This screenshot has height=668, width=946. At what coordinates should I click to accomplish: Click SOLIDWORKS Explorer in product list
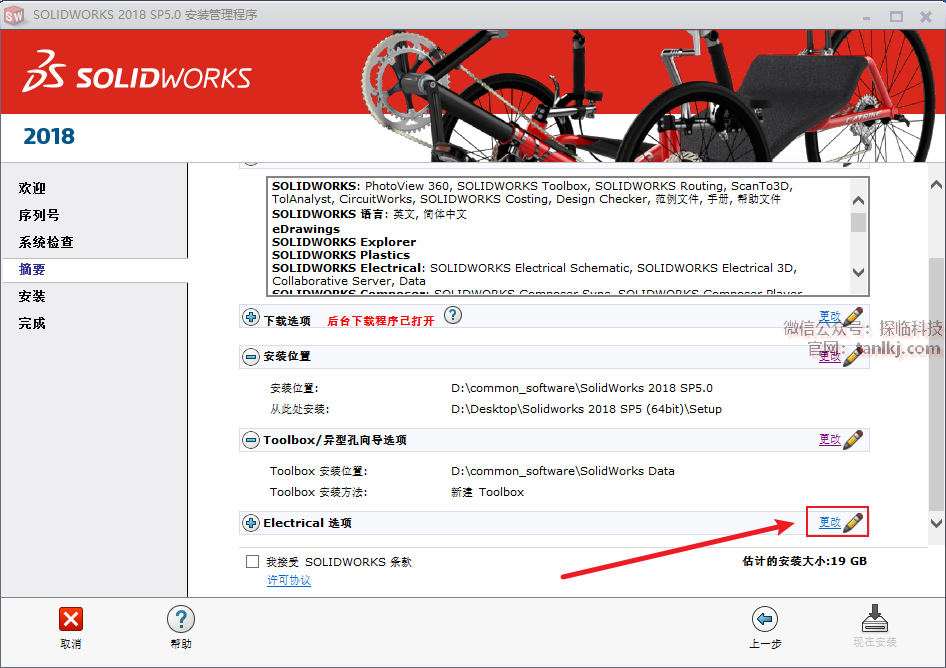pyautogui.click(x=344, y=242)
